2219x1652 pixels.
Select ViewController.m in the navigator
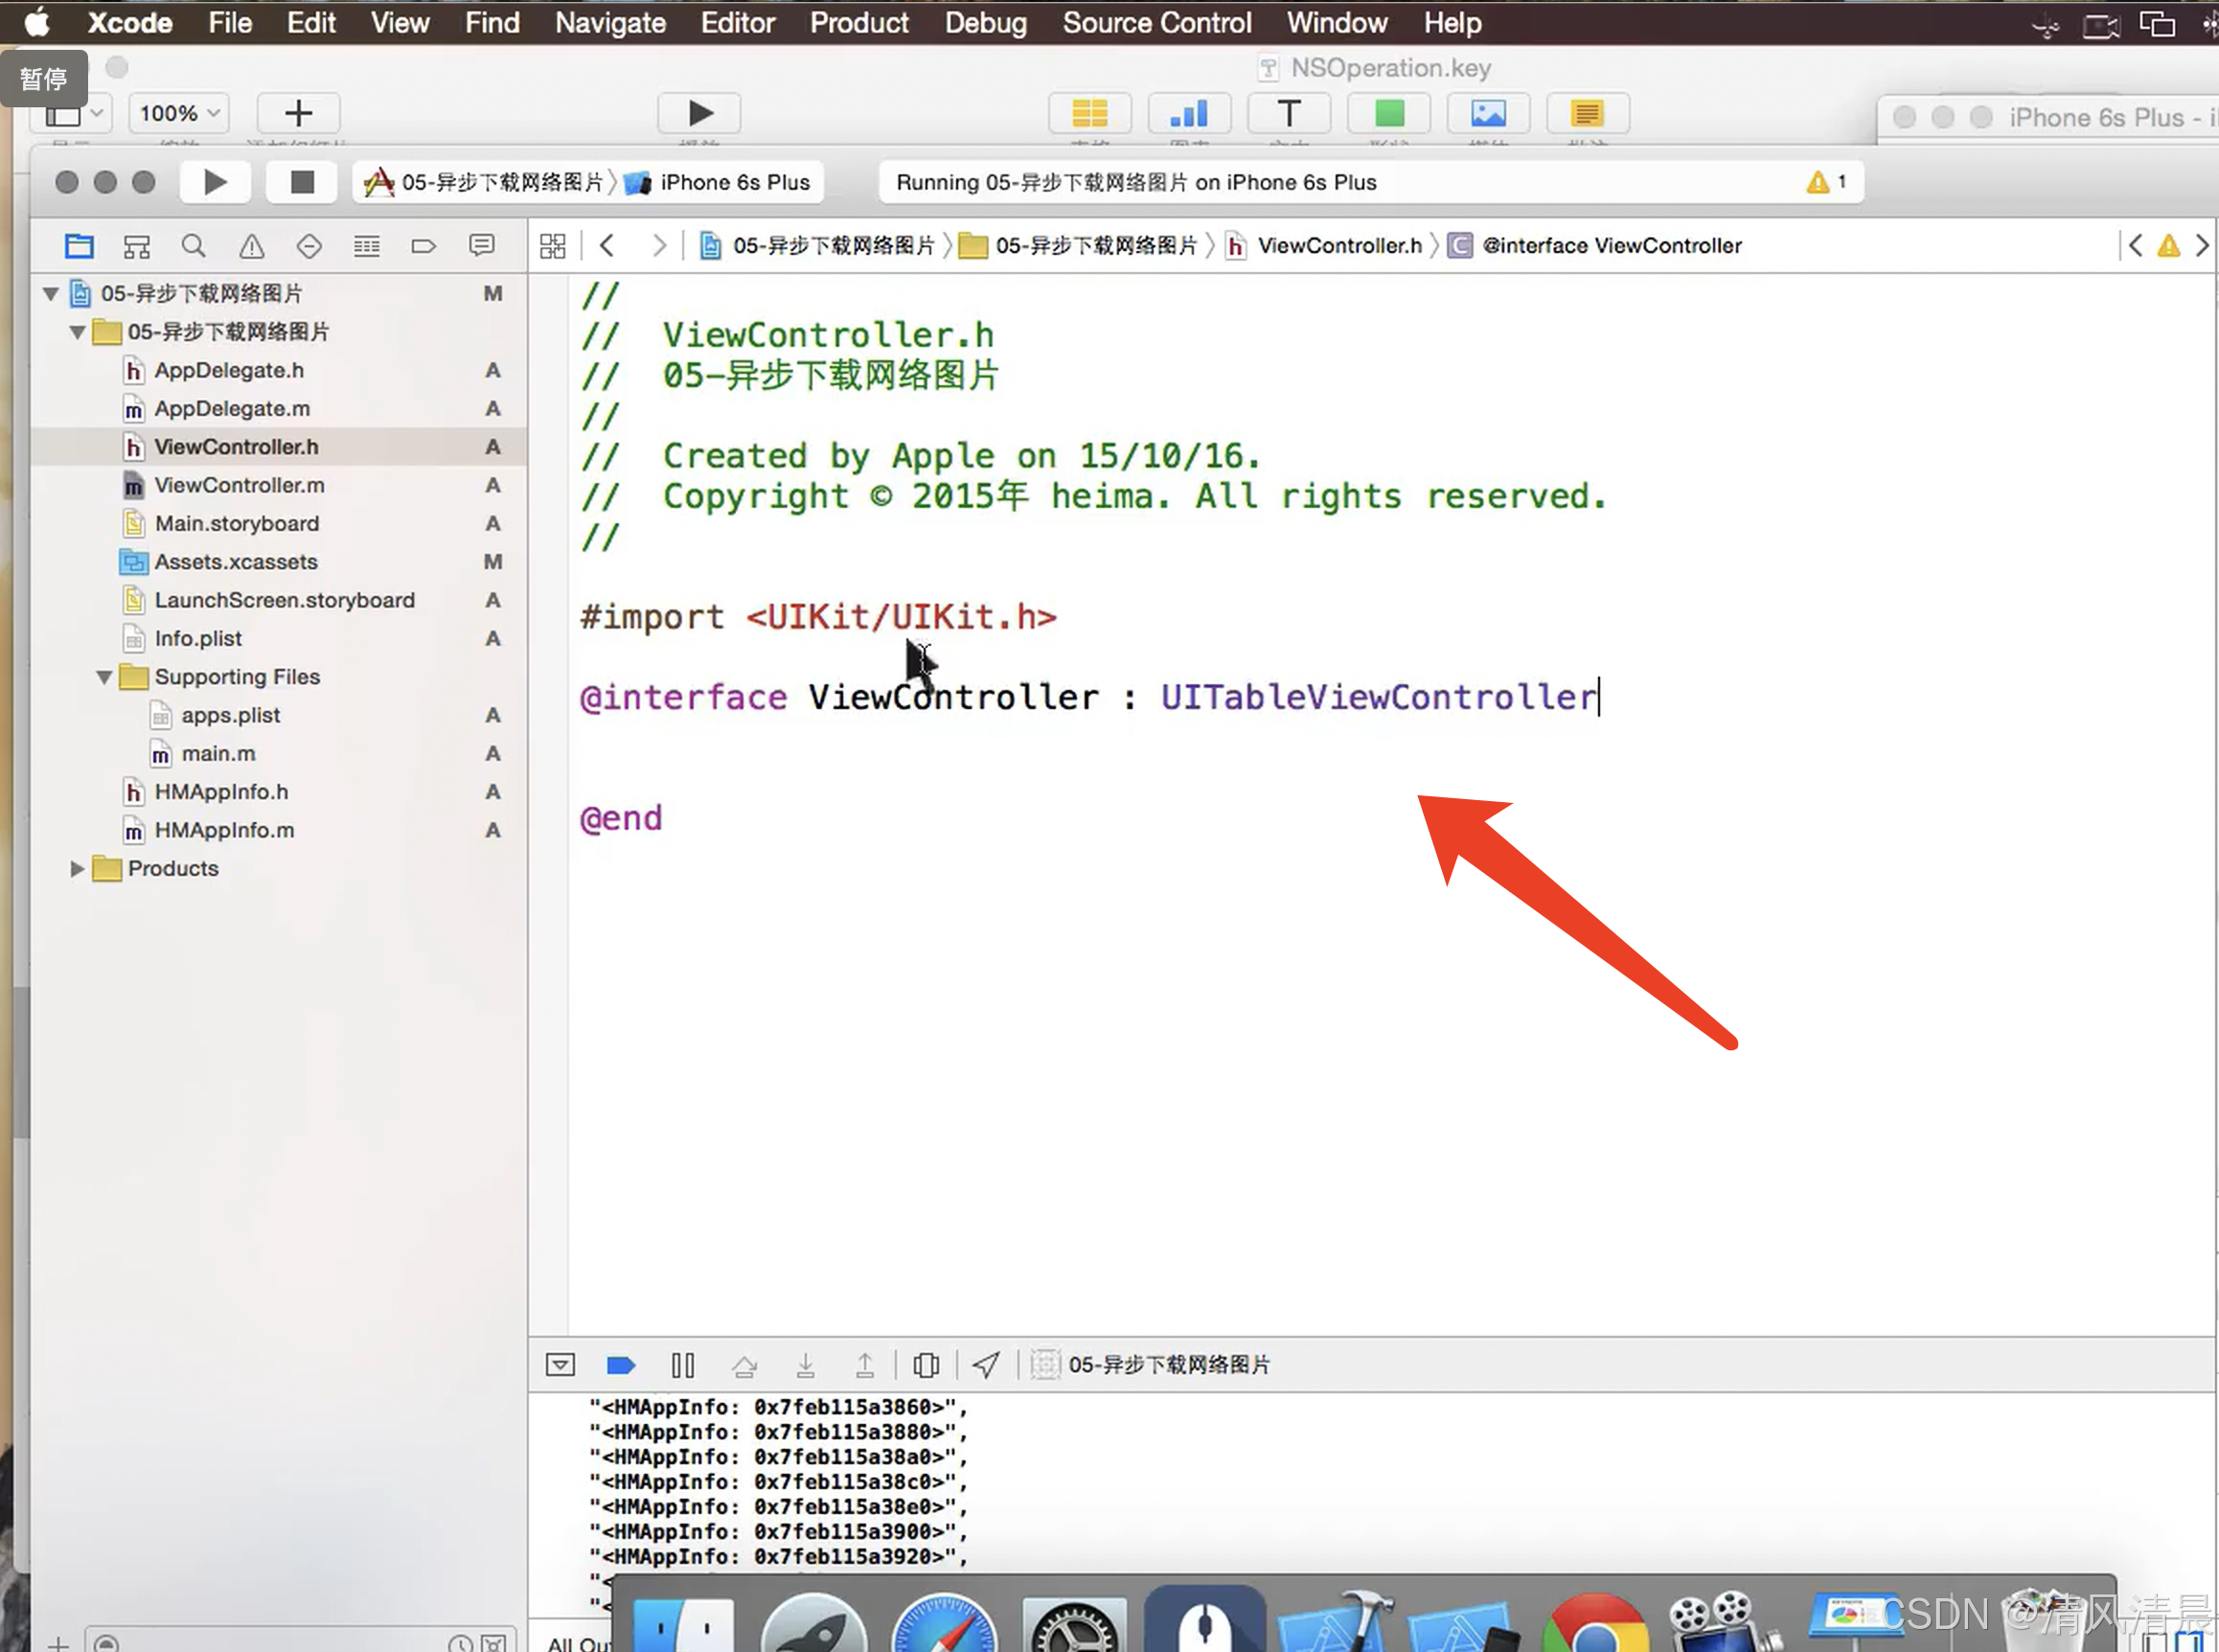(239, 485)
